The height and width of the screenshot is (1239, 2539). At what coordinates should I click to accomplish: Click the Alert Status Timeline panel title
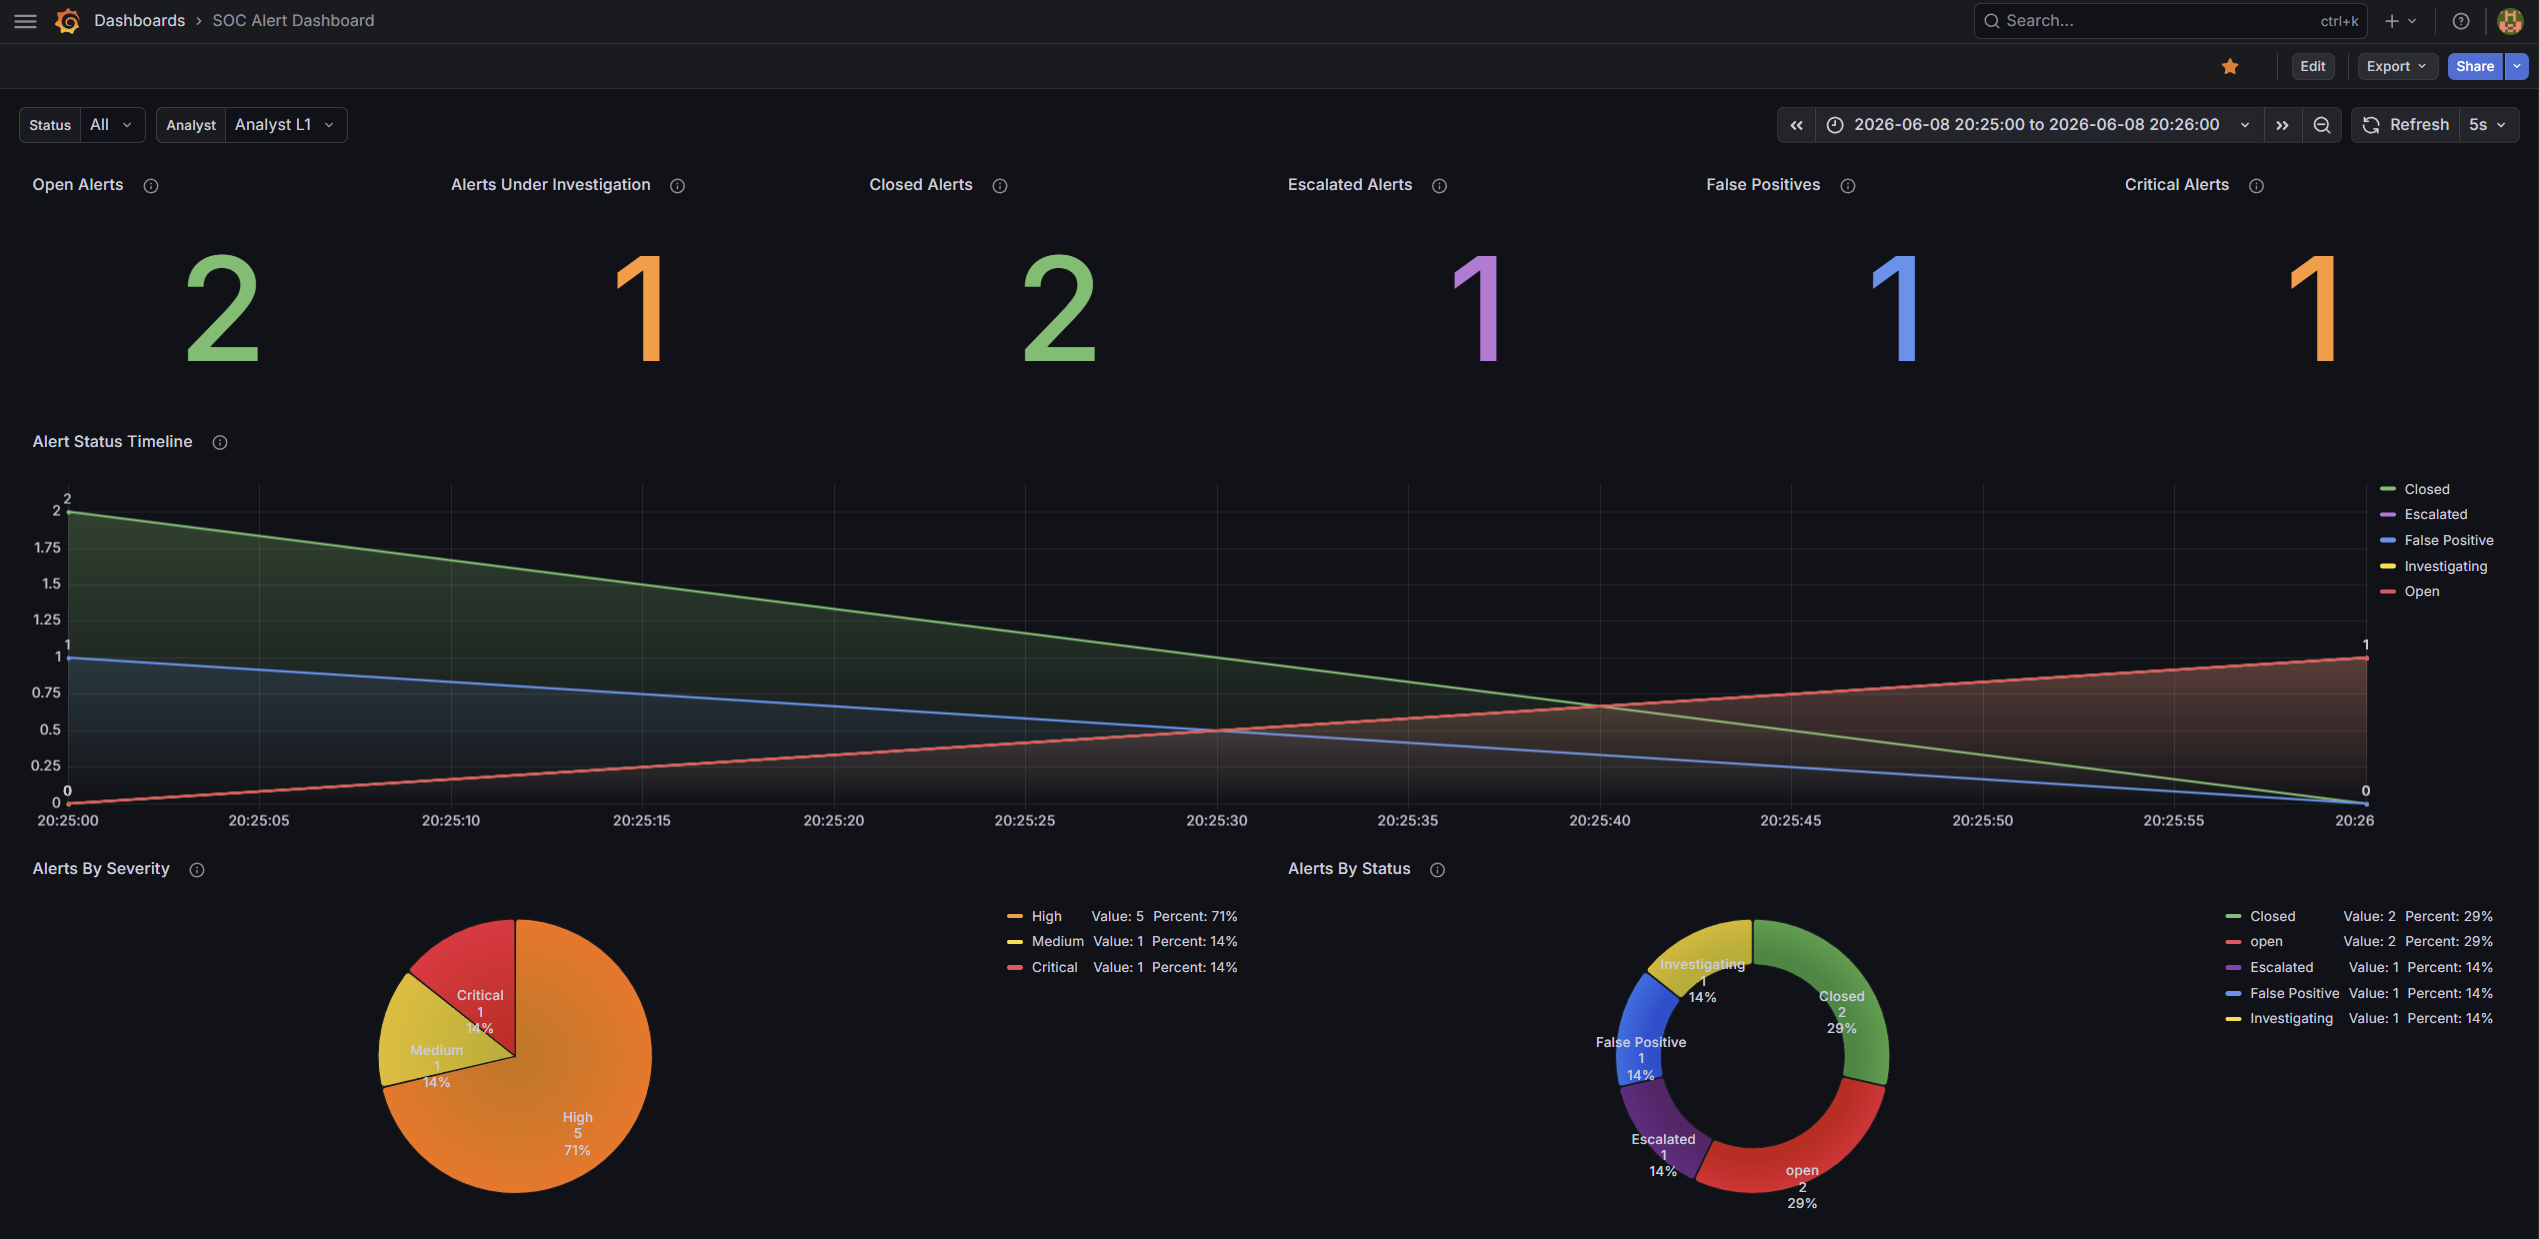(x=112, y=442)
